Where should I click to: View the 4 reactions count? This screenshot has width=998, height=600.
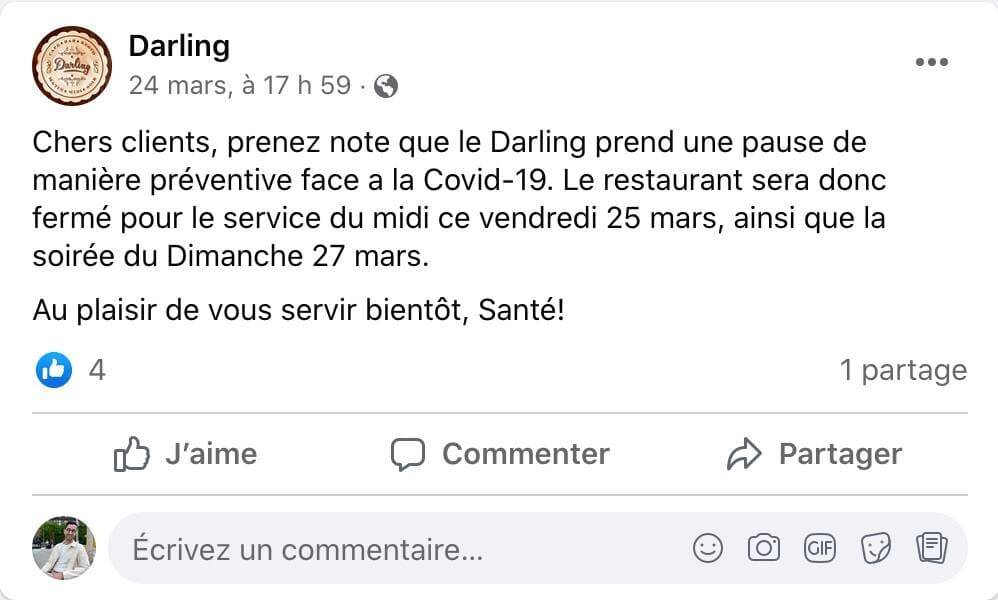[x=97, y=371]
